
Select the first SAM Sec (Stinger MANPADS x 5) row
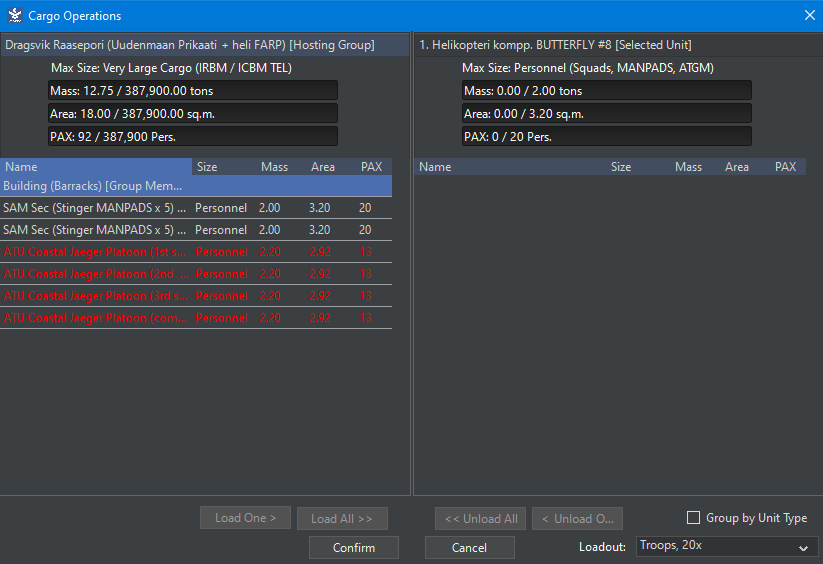point(196,208)
